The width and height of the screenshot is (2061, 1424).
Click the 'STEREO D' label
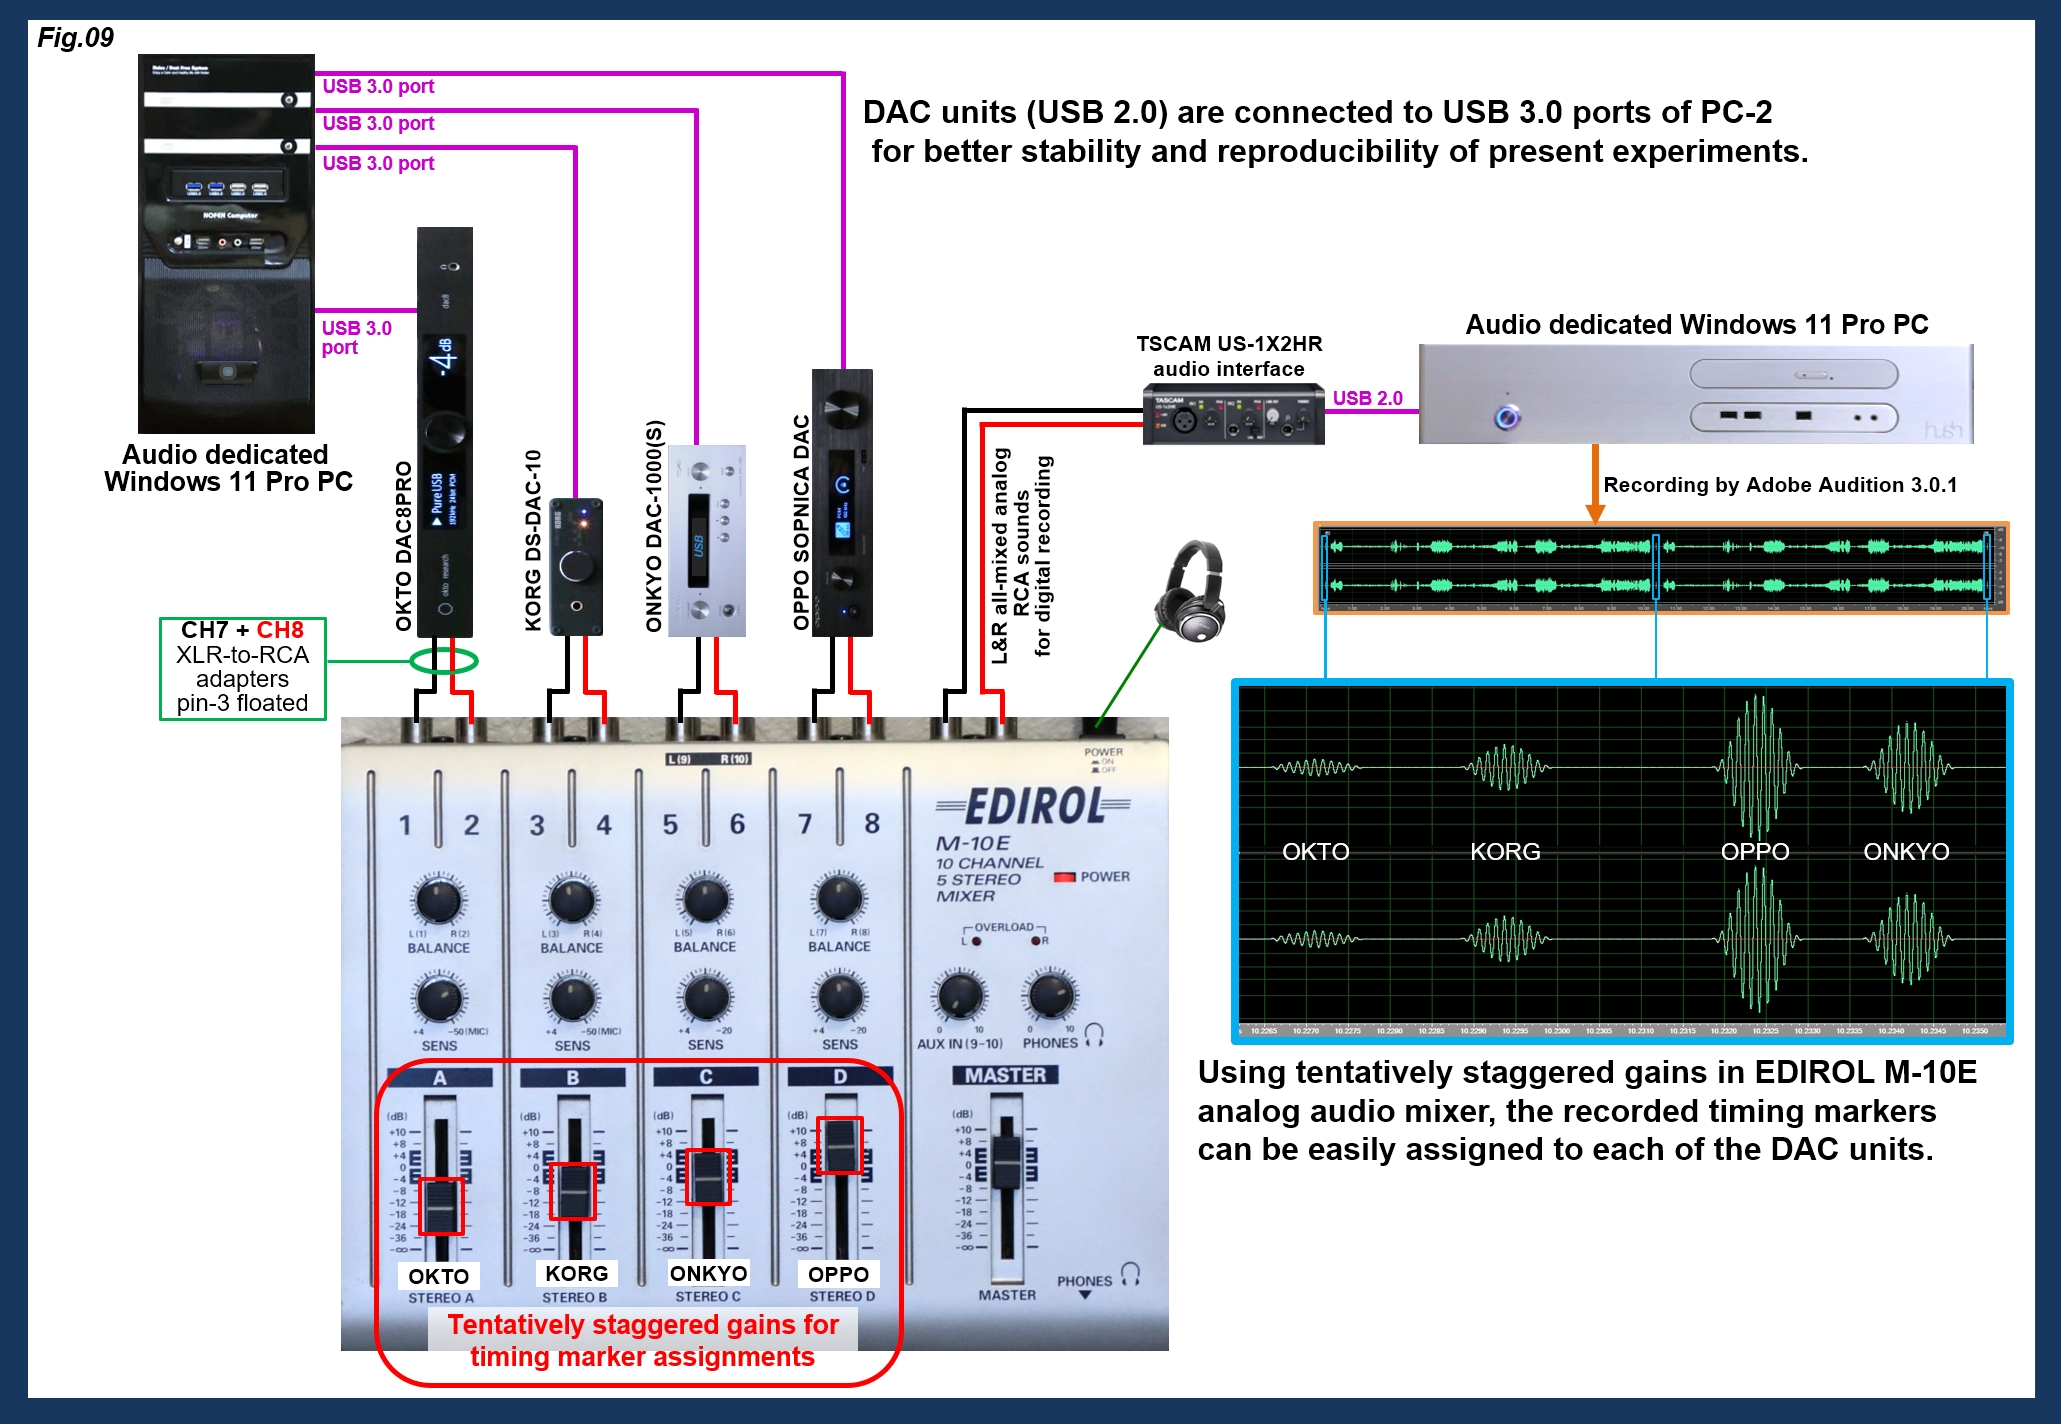[x=842, y=1296]
